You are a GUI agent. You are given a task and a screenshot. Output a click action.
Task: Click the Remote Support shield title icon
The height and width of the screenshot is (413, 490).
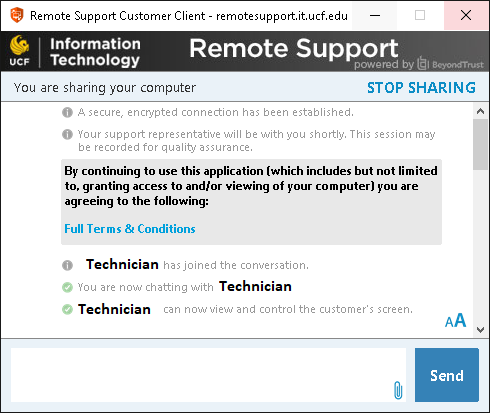coord(17,15)
